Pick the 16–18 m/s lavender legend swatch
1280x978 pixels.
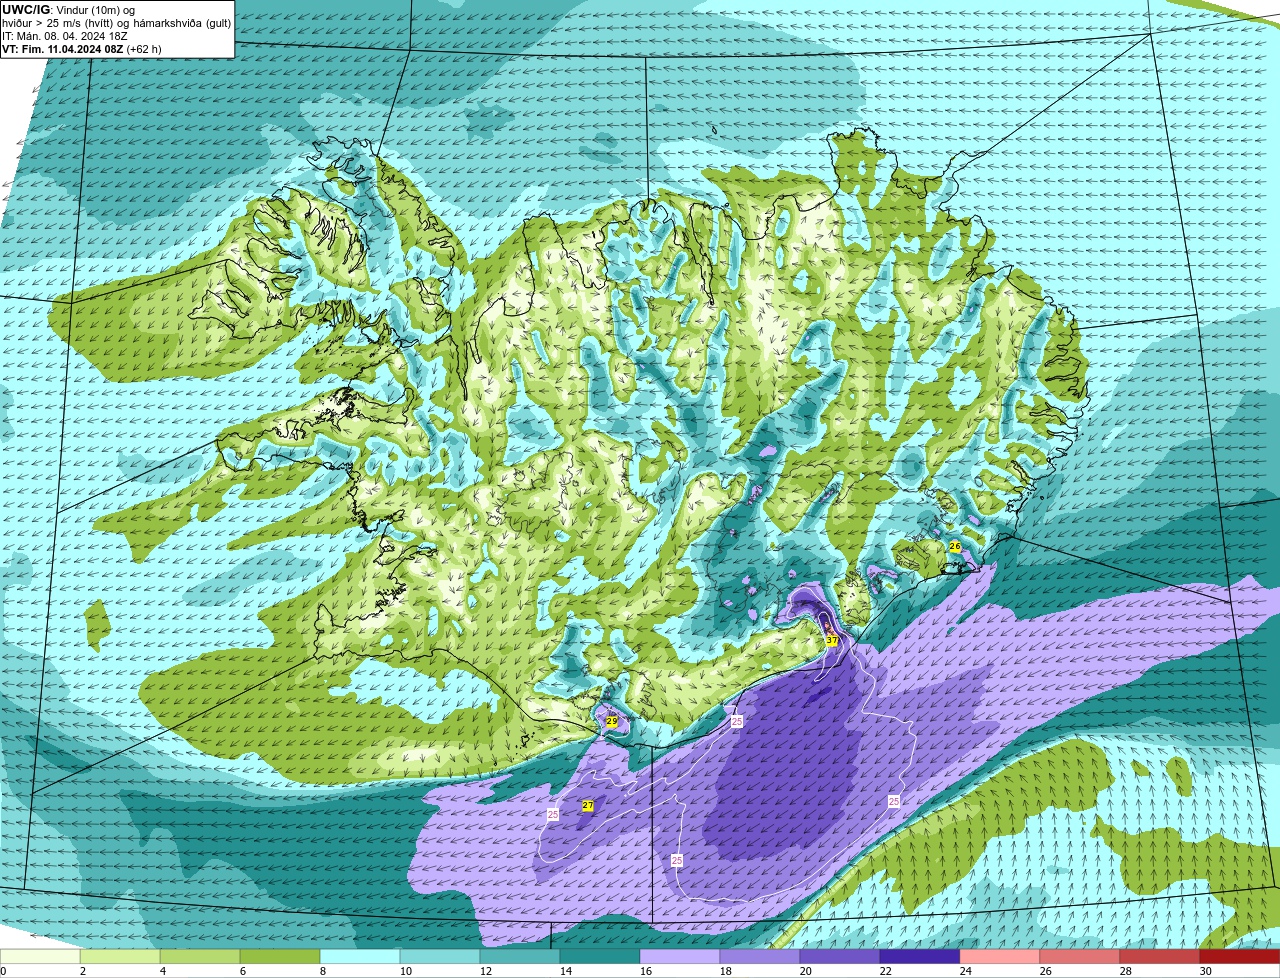(x=680, y=957)
